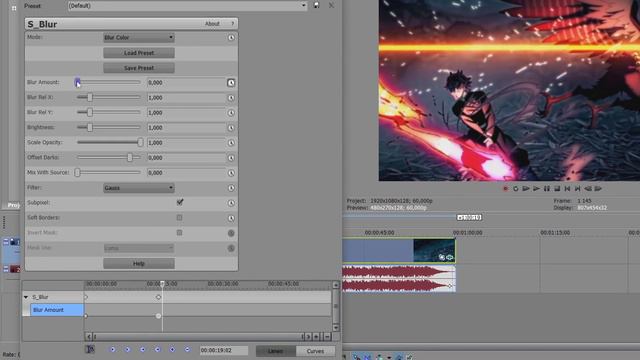Toggle Loop Playback in preview transport

[x=516, y=189]
